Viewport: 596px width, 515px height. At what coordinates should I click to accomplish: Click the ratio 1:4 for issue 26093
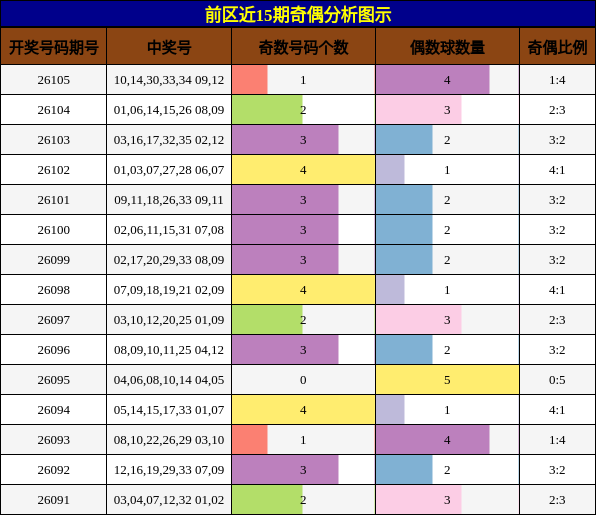click(557, 440)
